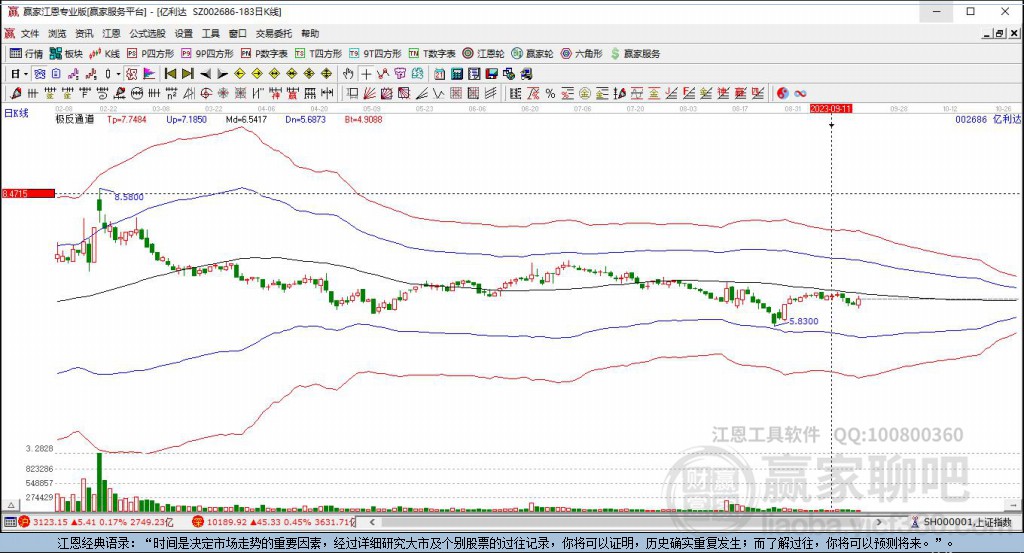Open 赢家服务 with the dollar icon

pos(635,54)
